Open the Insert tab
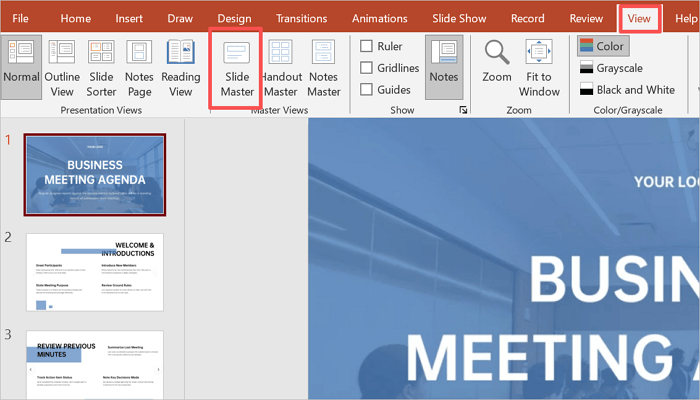Viewport: 700px width, 400px height. 129,18
